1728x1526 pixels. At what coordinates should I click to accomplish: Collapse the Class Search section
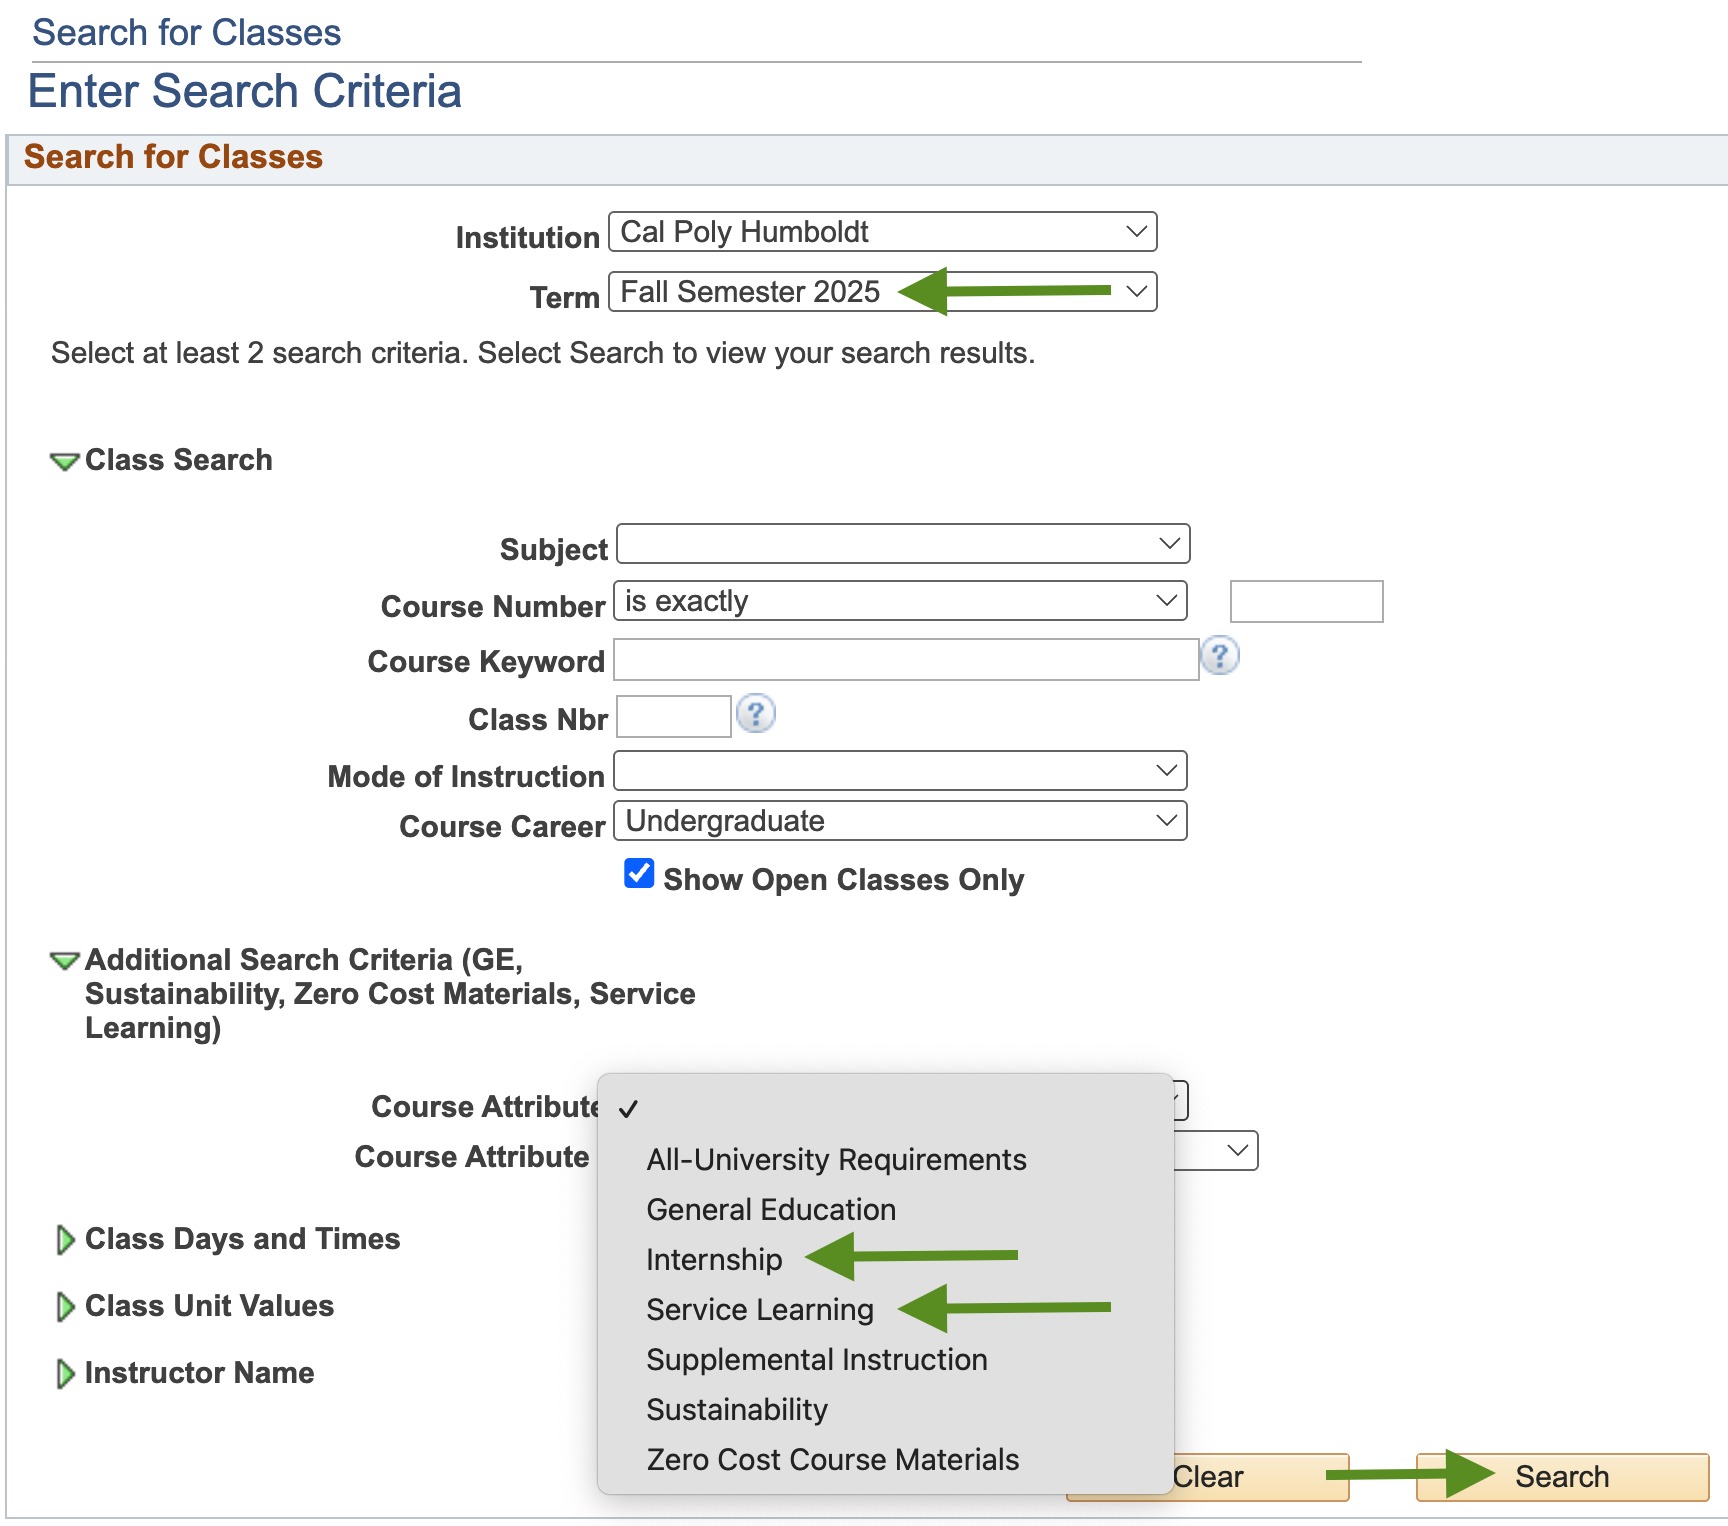coord(64,460)
